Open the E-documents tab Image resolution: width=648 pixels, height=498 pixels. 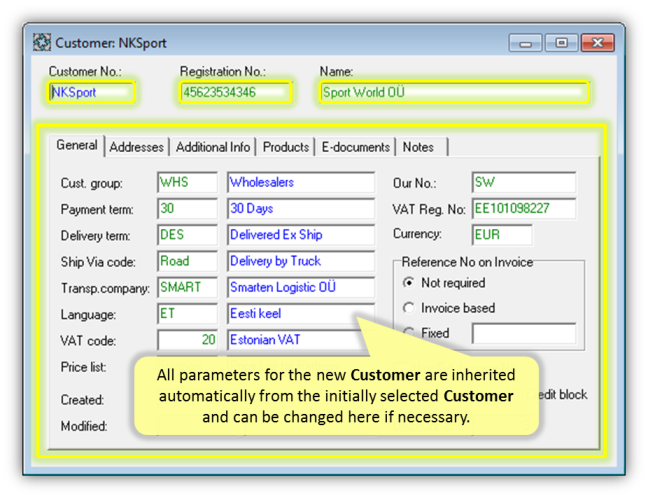355,147
